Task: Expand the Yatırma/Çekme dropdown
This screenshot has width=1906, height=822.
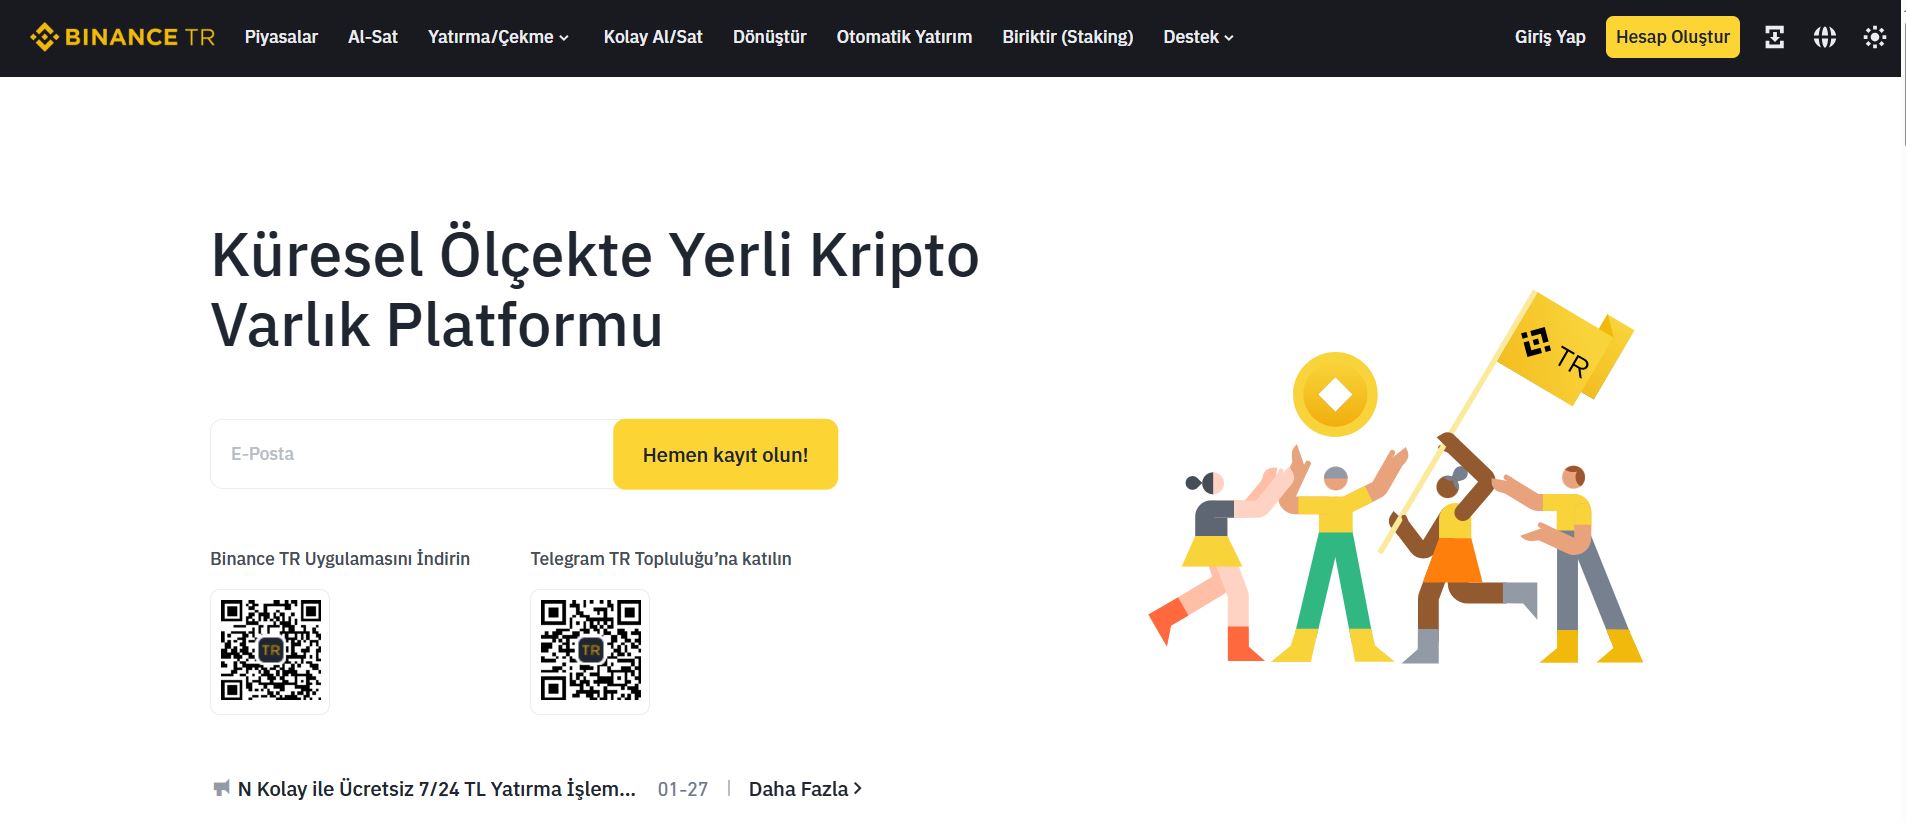Action: (498, 37)
